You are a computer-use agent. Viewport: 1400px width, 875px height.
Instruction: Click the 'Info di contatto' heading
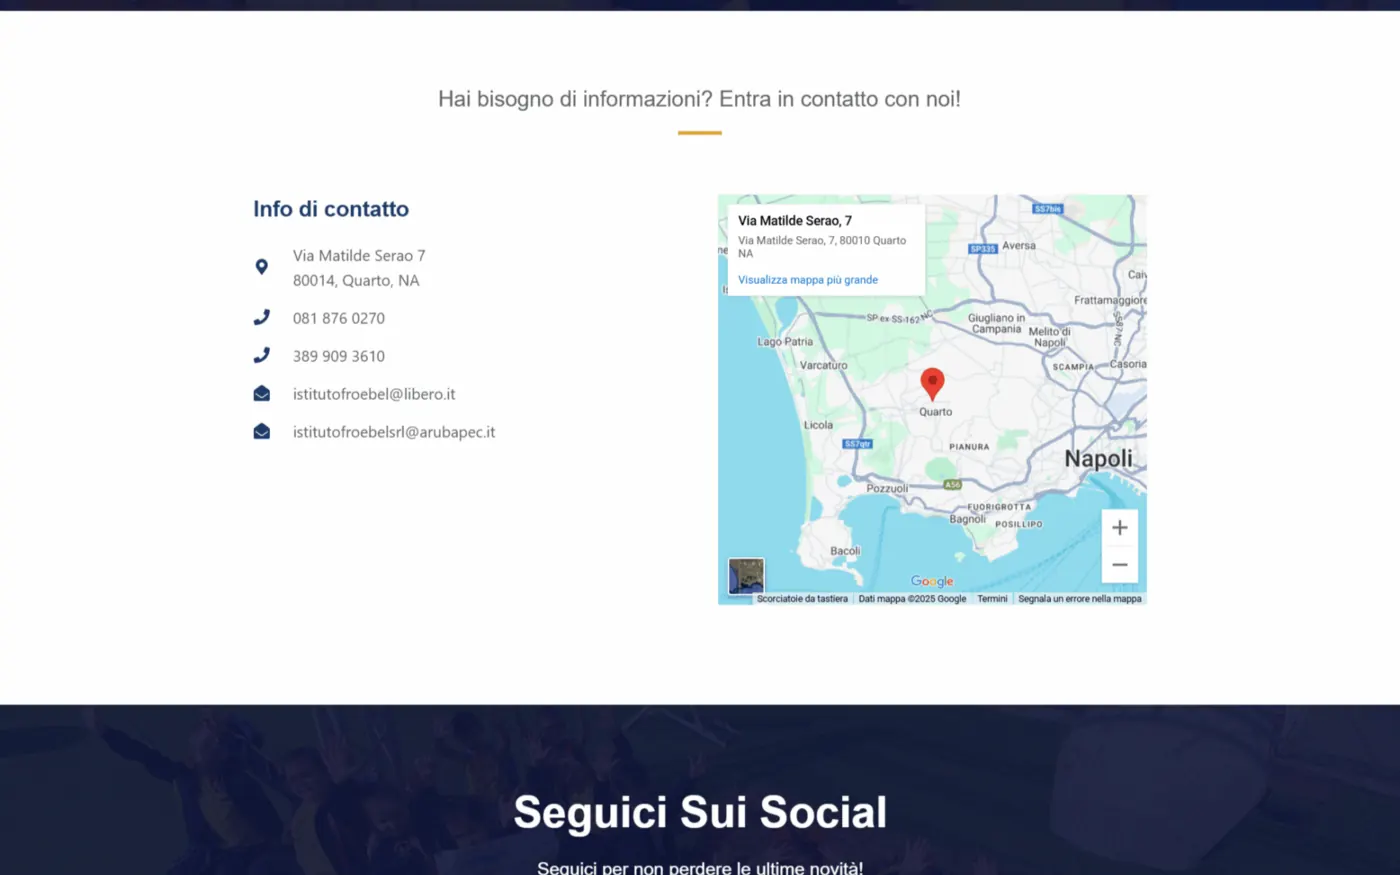(x=331, y=209)
